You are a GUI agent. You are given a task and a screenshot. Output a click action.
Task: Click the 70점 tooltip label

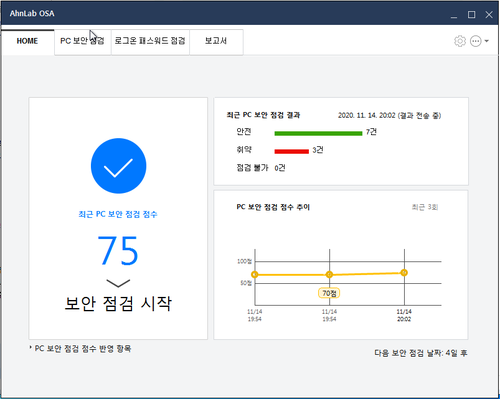coord(329,293)
